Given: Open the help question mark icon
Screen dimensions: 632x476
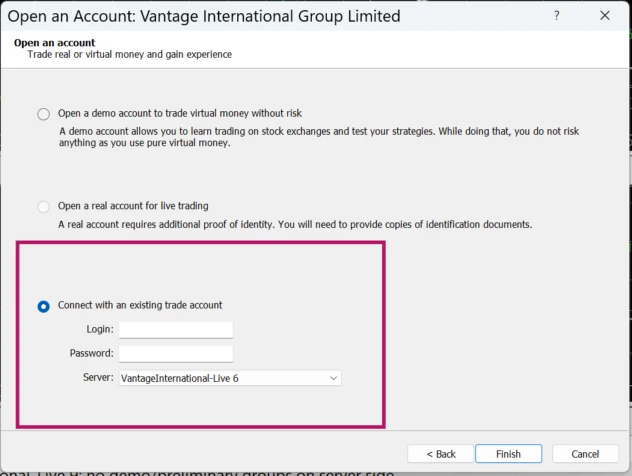Looking at the screenshot, I should [x=557, y=16].
